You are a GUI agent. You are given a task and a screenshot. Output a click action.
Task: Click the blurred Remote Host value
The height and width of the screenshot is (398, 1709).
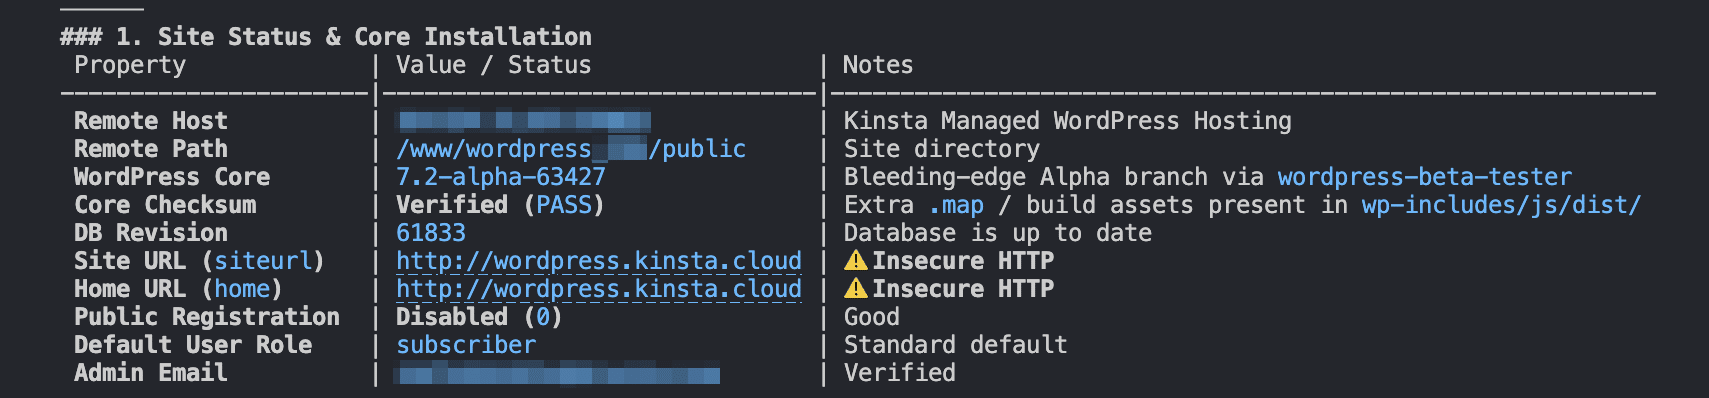click(x=524, y=121)
